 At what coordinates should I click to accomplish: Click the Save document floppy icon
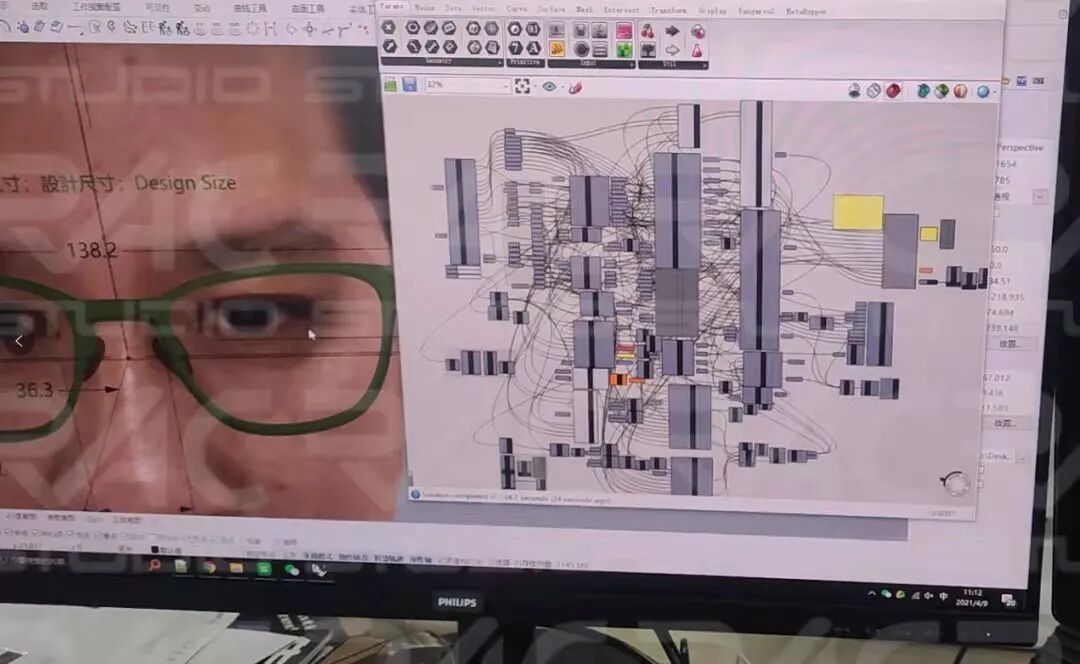pos(410,84)
